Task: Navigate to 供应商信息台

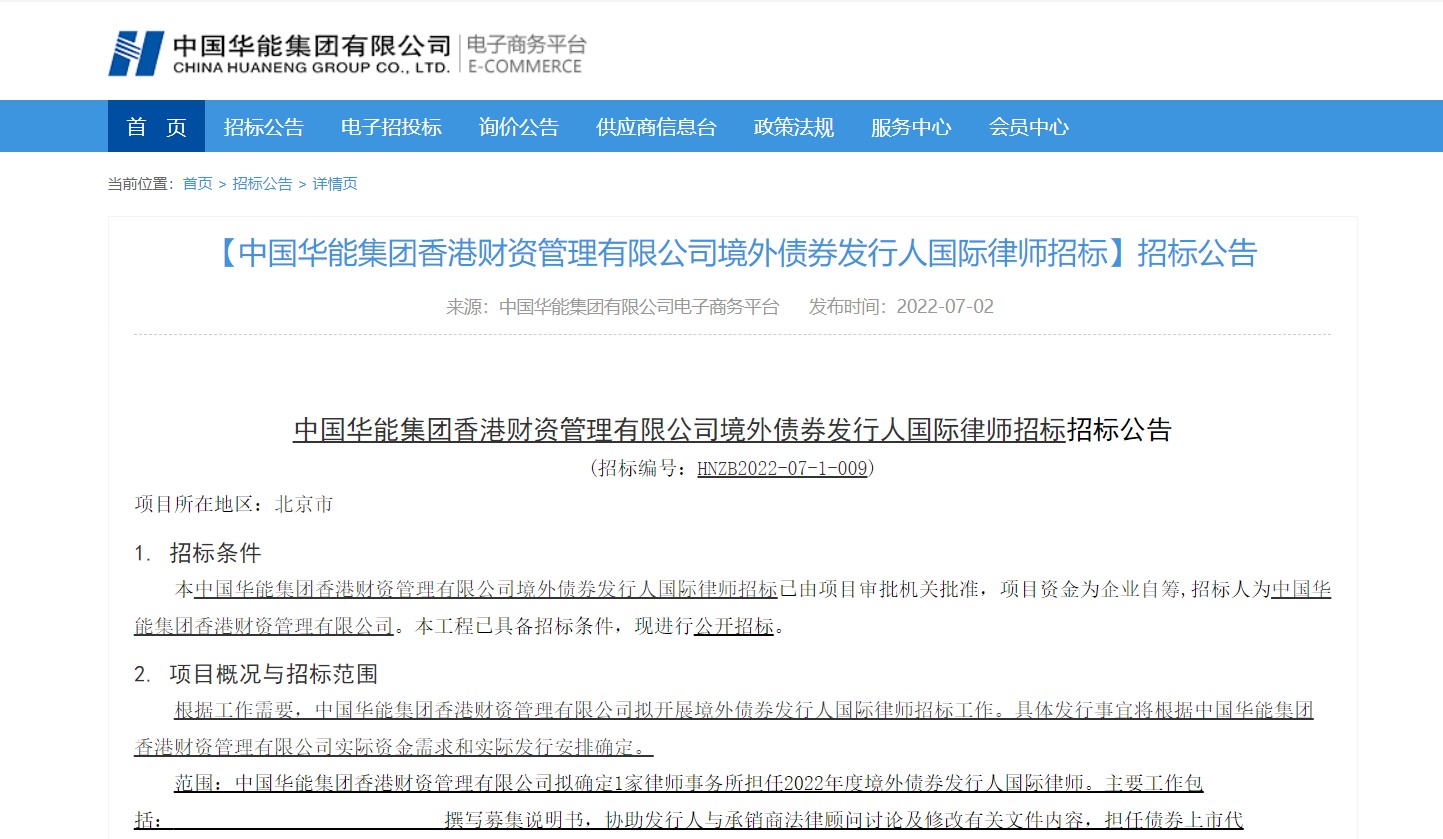Action: (656, 127)
